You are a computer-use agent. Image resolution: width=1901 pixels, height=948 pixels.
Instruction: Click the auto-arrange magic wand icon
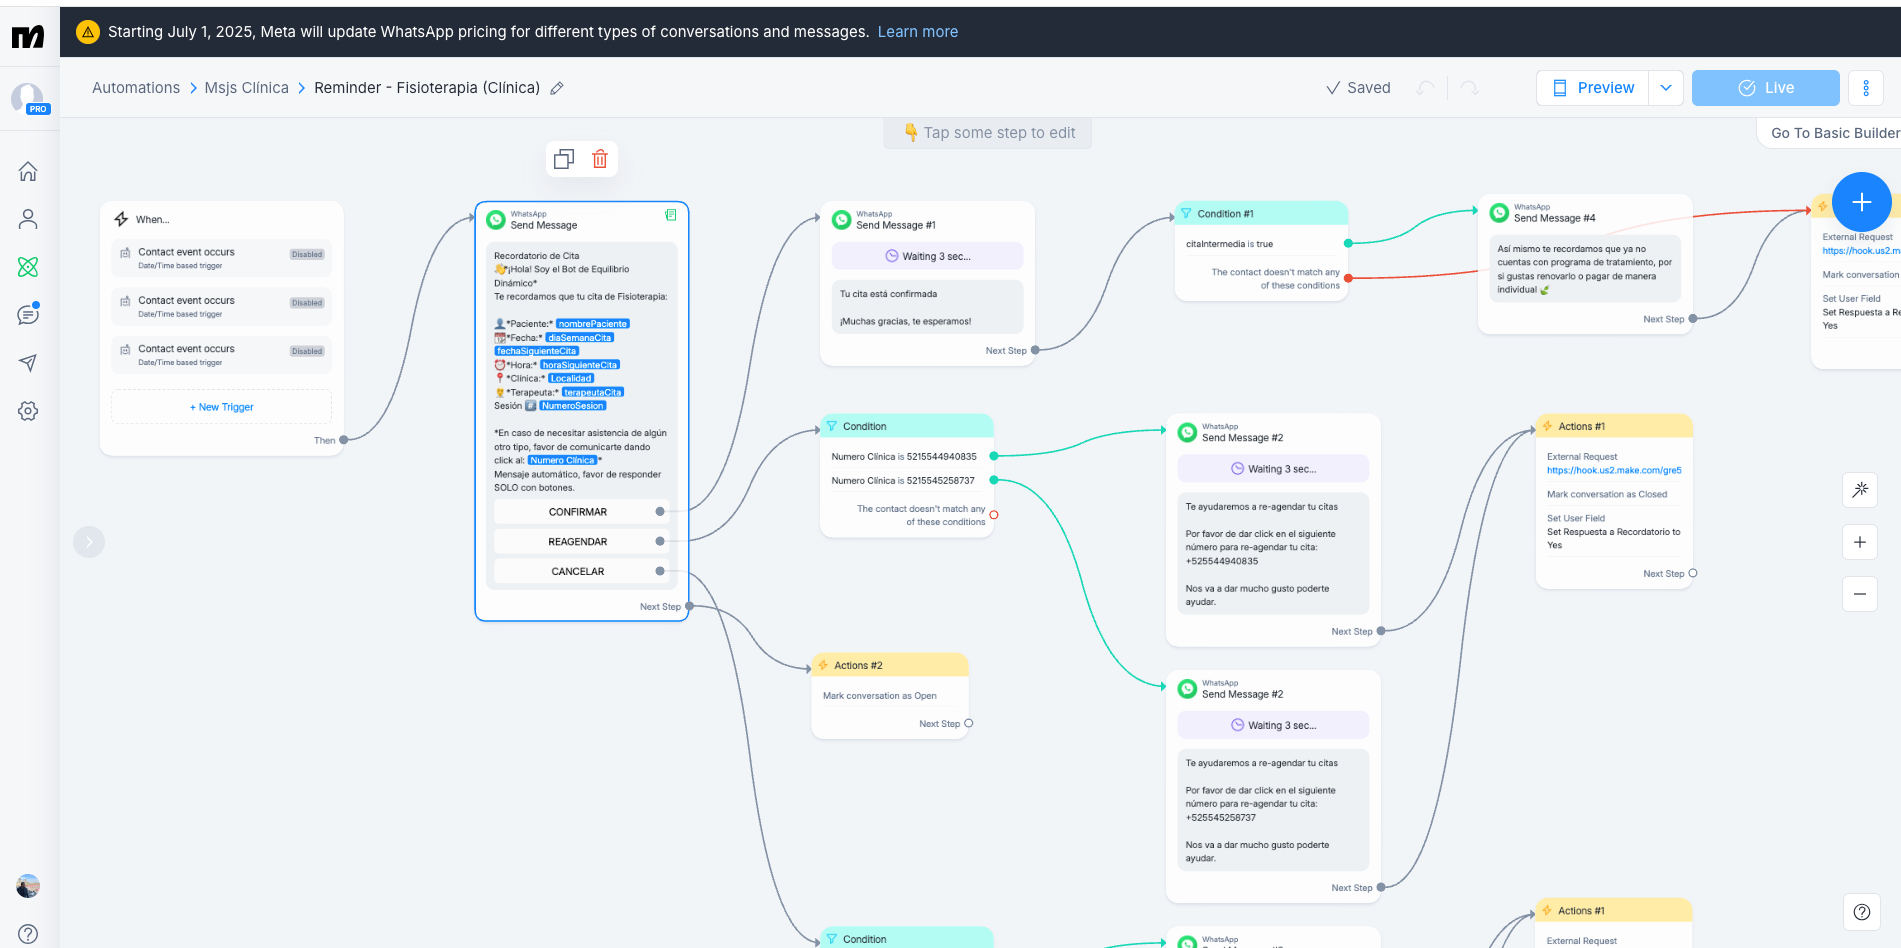(1860, 490)
